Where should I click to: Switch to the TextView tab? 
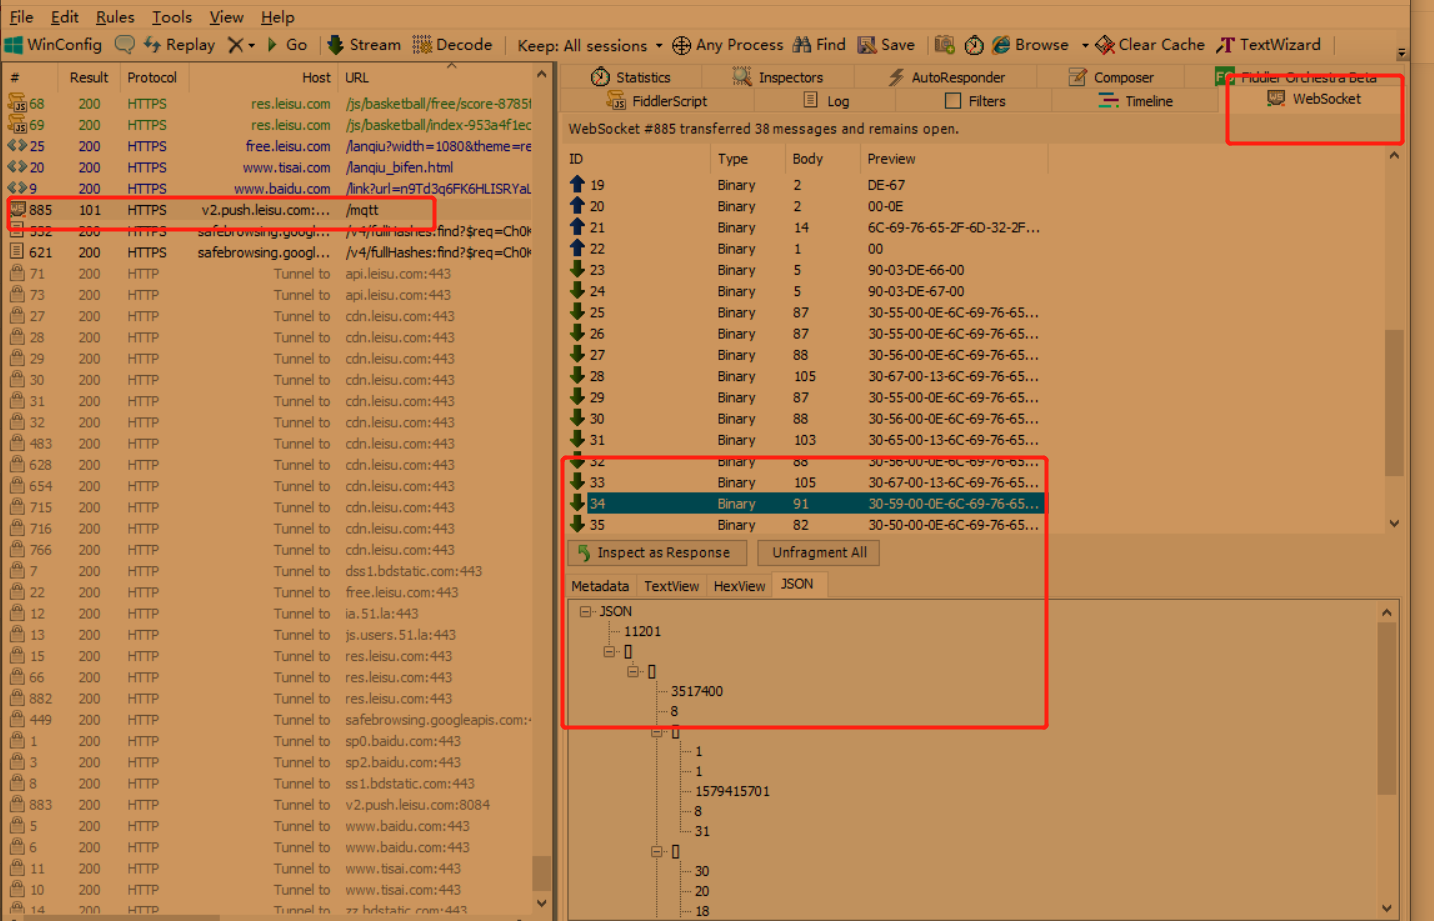coord(671,586)
